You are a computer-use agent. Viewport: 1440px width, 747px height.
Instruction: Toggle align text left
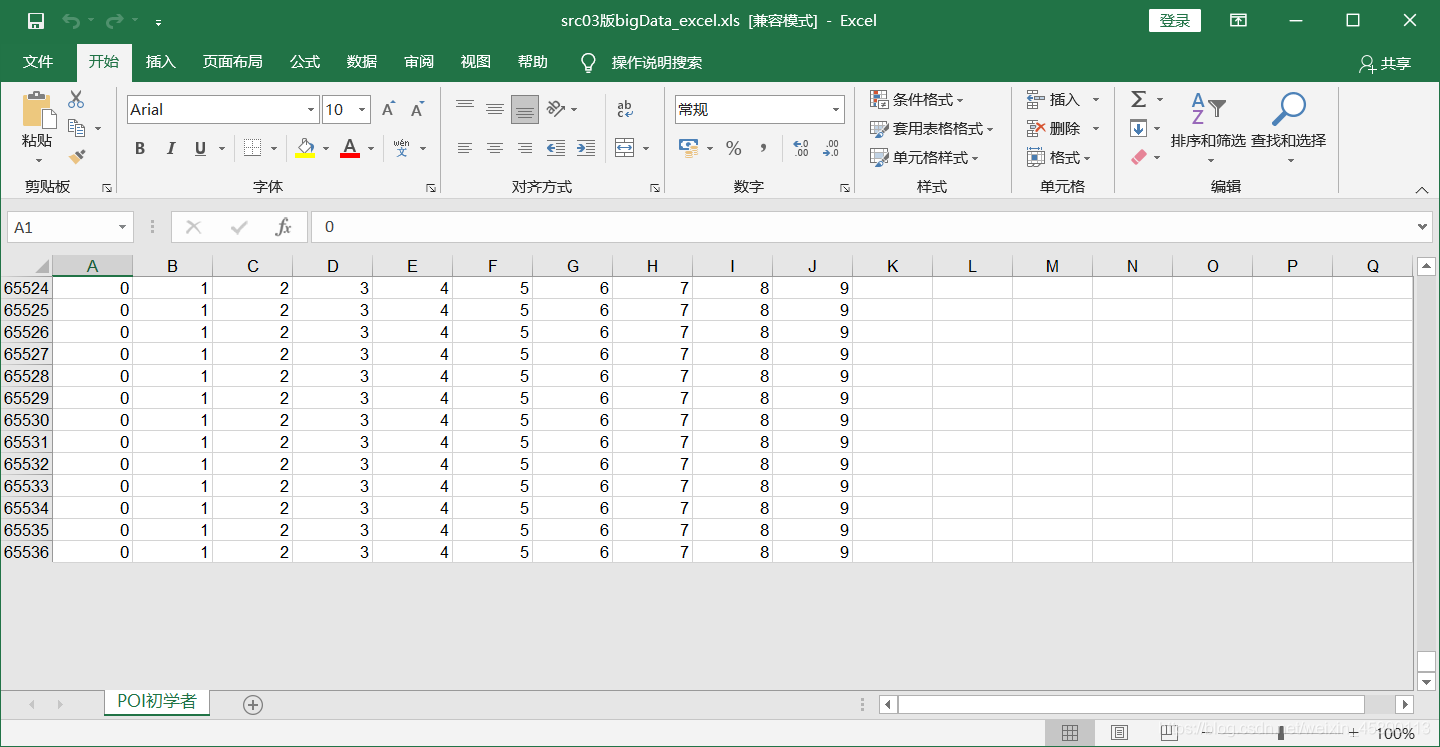tap(465, 149)
